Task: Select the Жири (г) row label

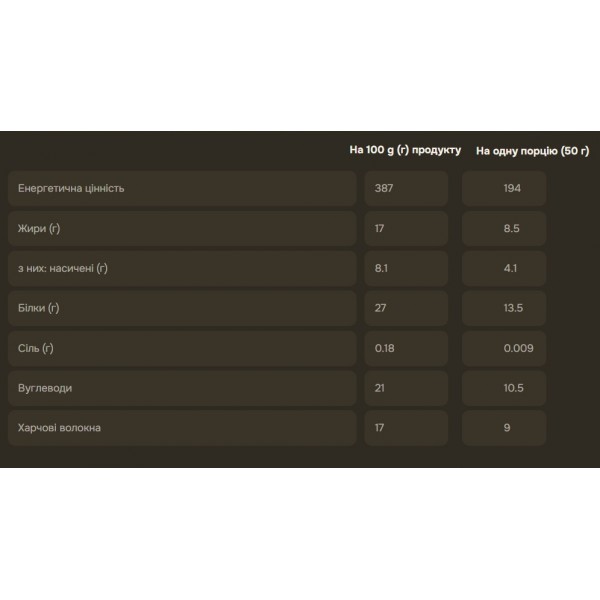Action: pos(183,228)
